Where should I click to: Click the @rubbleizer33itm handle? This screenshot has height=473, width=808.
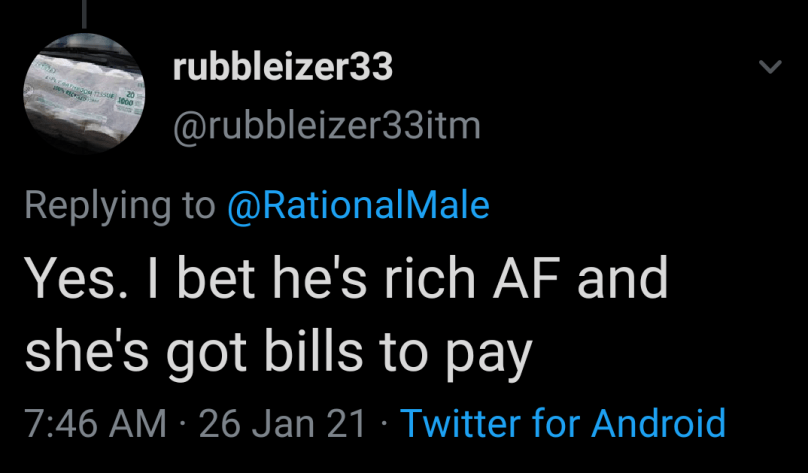327,127
